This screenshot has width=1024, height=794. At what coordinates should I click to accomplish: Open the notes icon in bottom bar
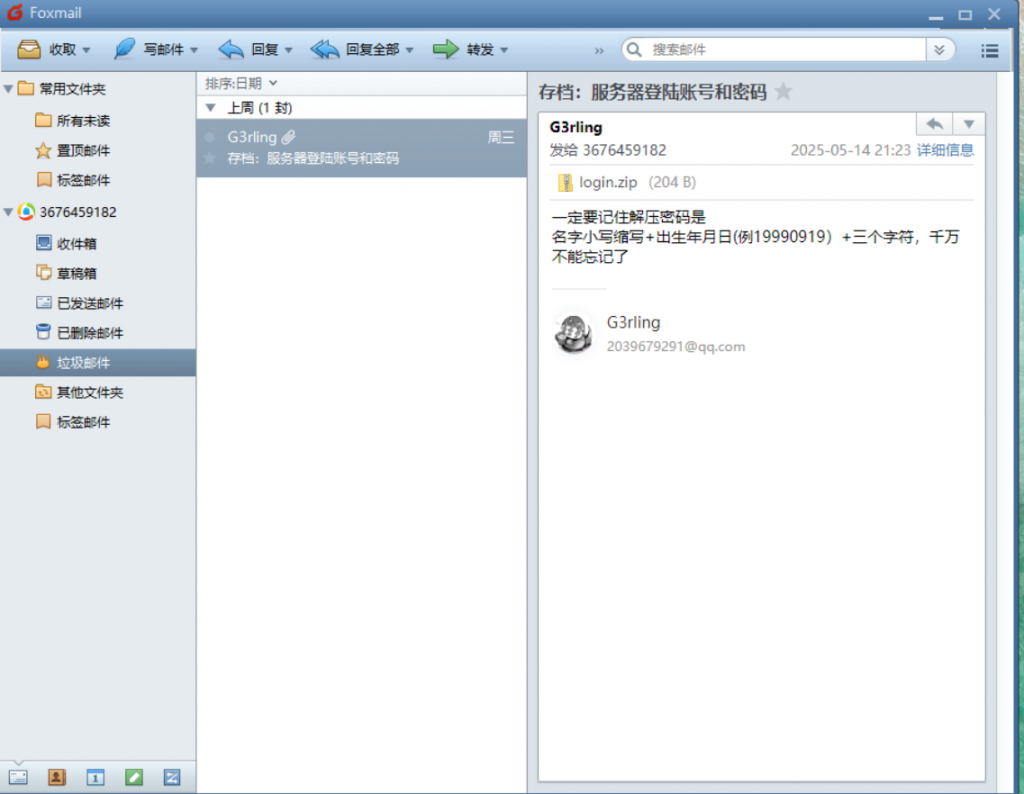(134, 776)
